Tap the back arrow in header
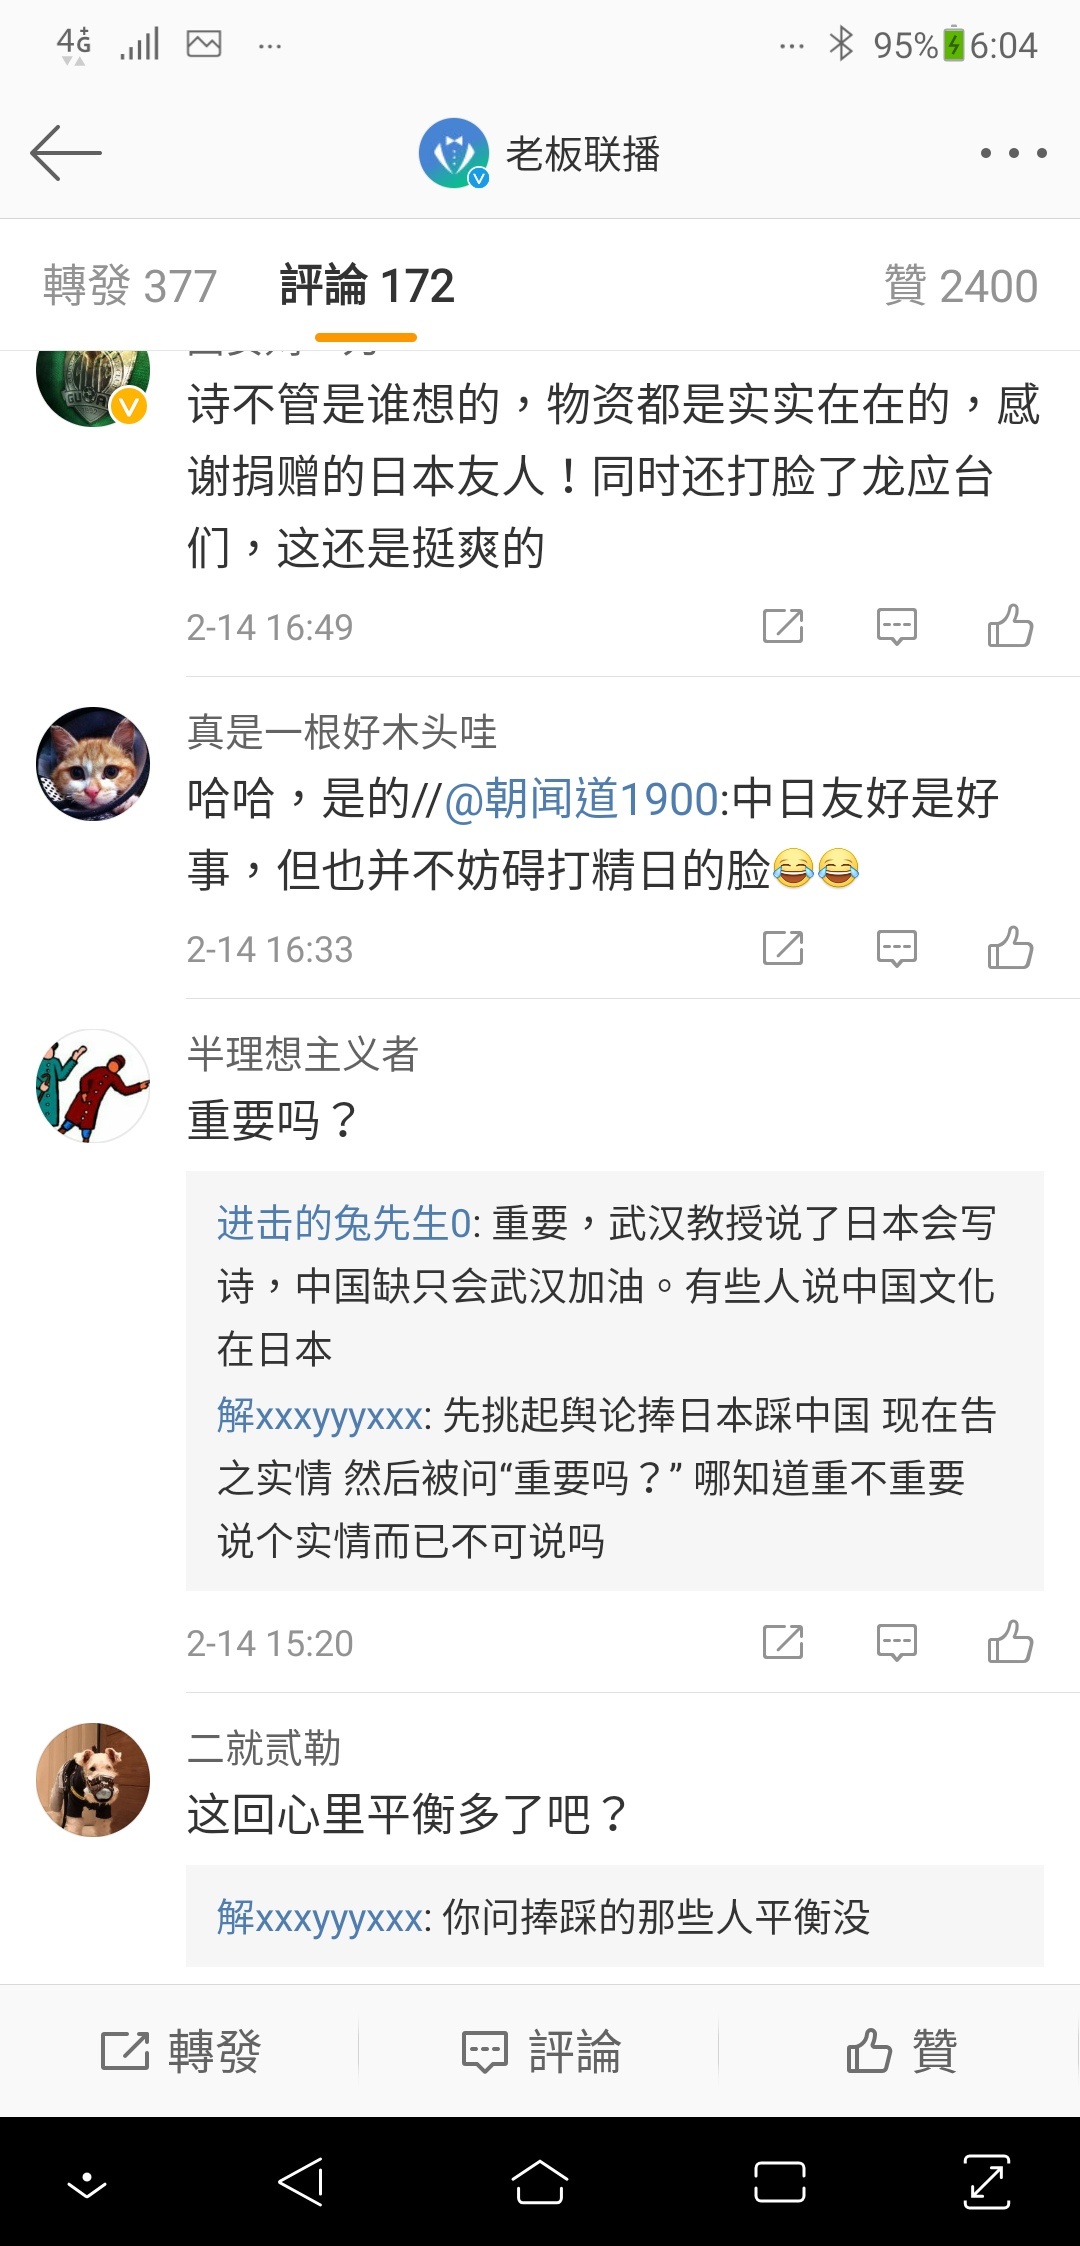Screen dimensions: 1080x2246 pyautogui.click(x=66, y=153)
